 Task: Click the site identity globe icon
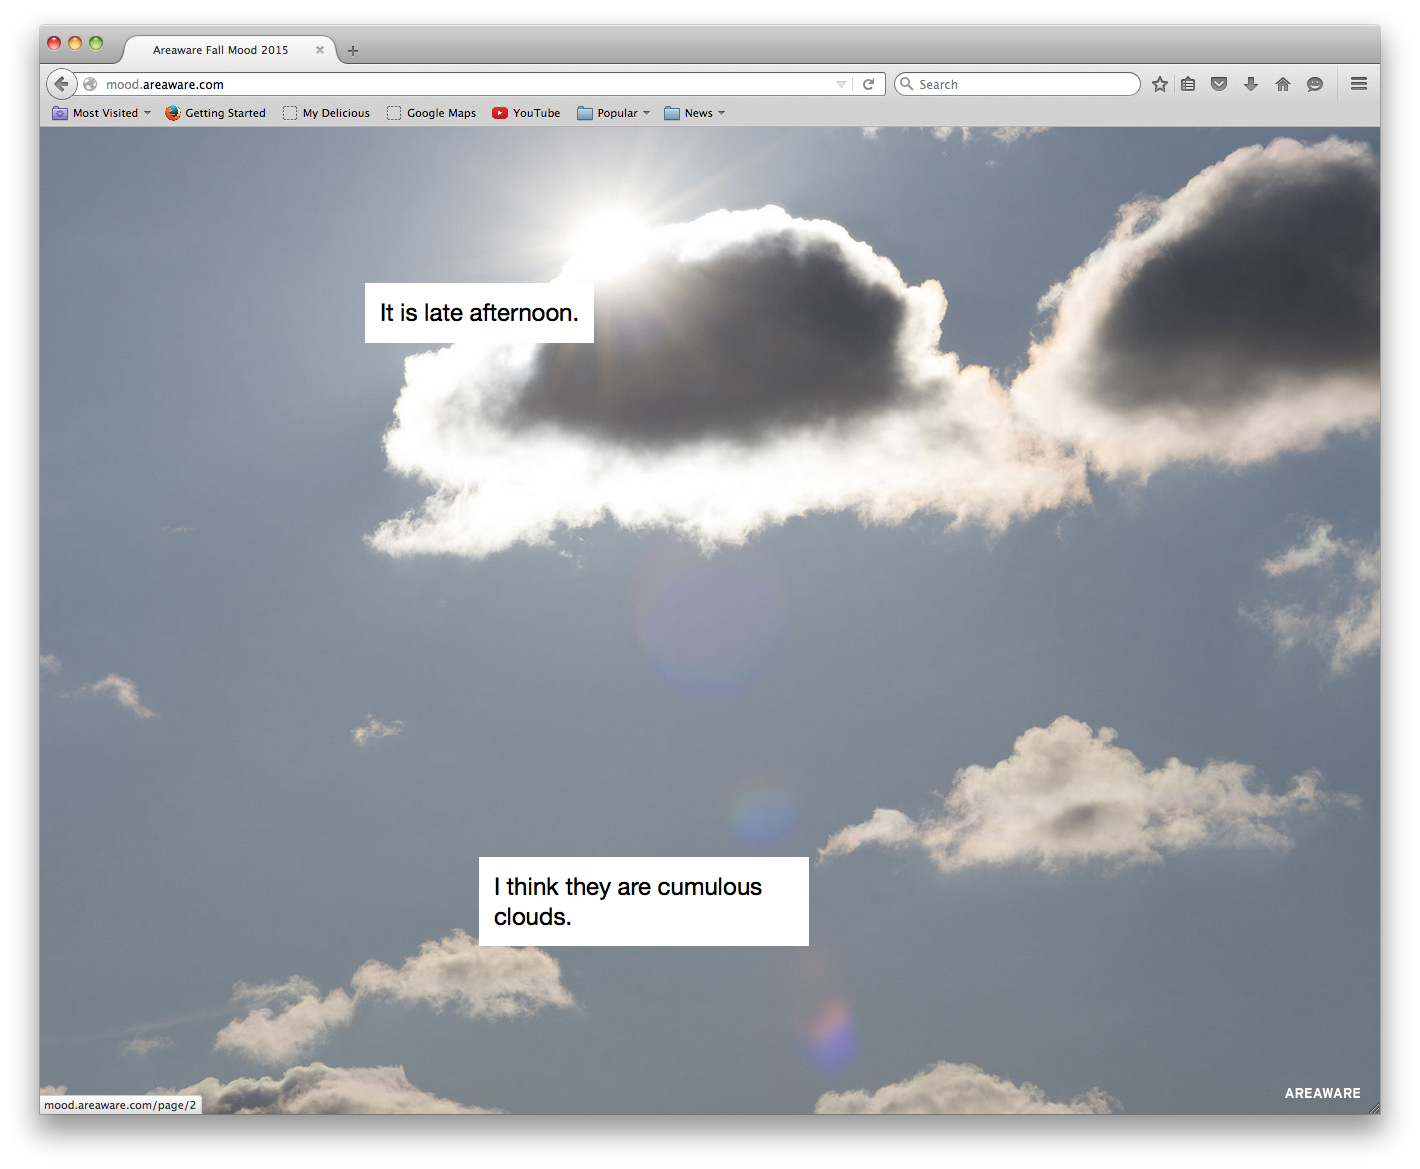90,84
